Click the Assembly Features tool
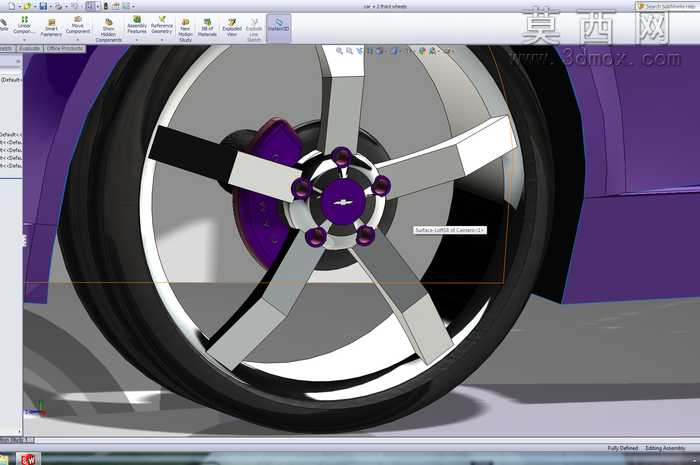 (137, 25)
